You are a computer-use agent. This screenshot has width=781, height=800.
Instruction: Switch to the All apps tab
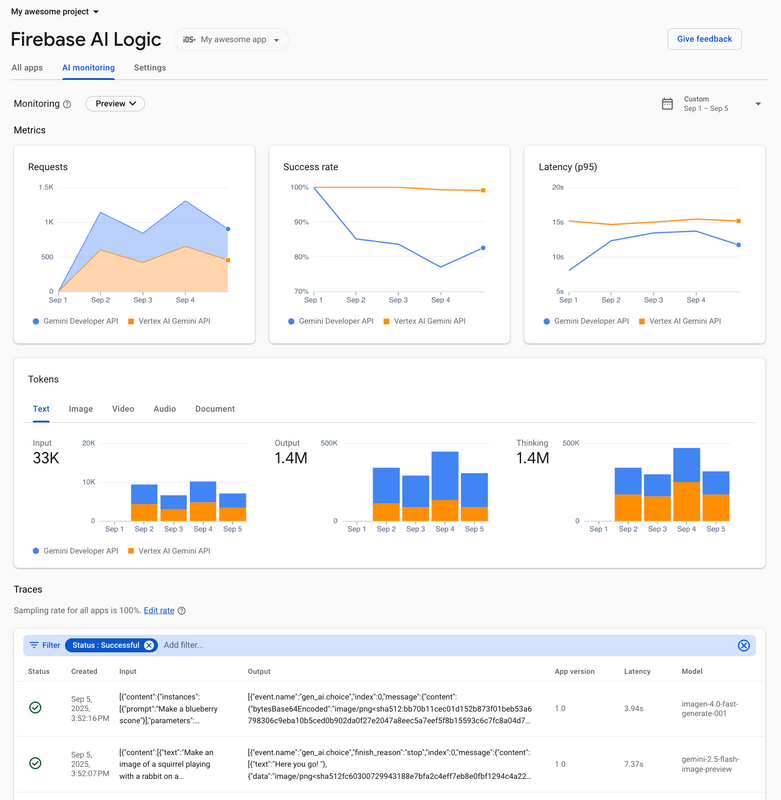tap(27, 67)
